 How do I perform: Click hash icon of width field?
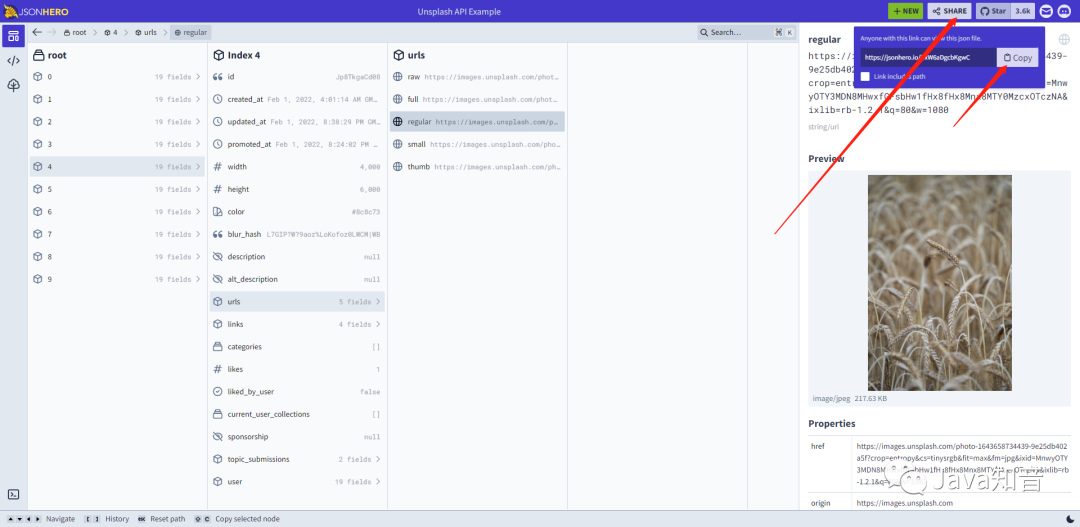click(218, 167)
